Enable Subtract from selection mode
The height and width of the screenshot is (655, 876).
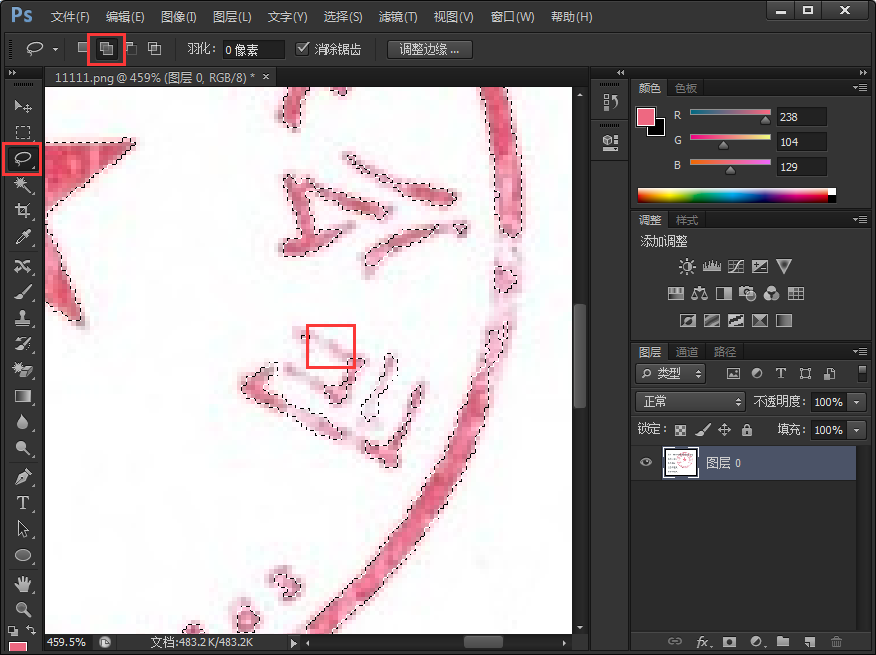131,49
